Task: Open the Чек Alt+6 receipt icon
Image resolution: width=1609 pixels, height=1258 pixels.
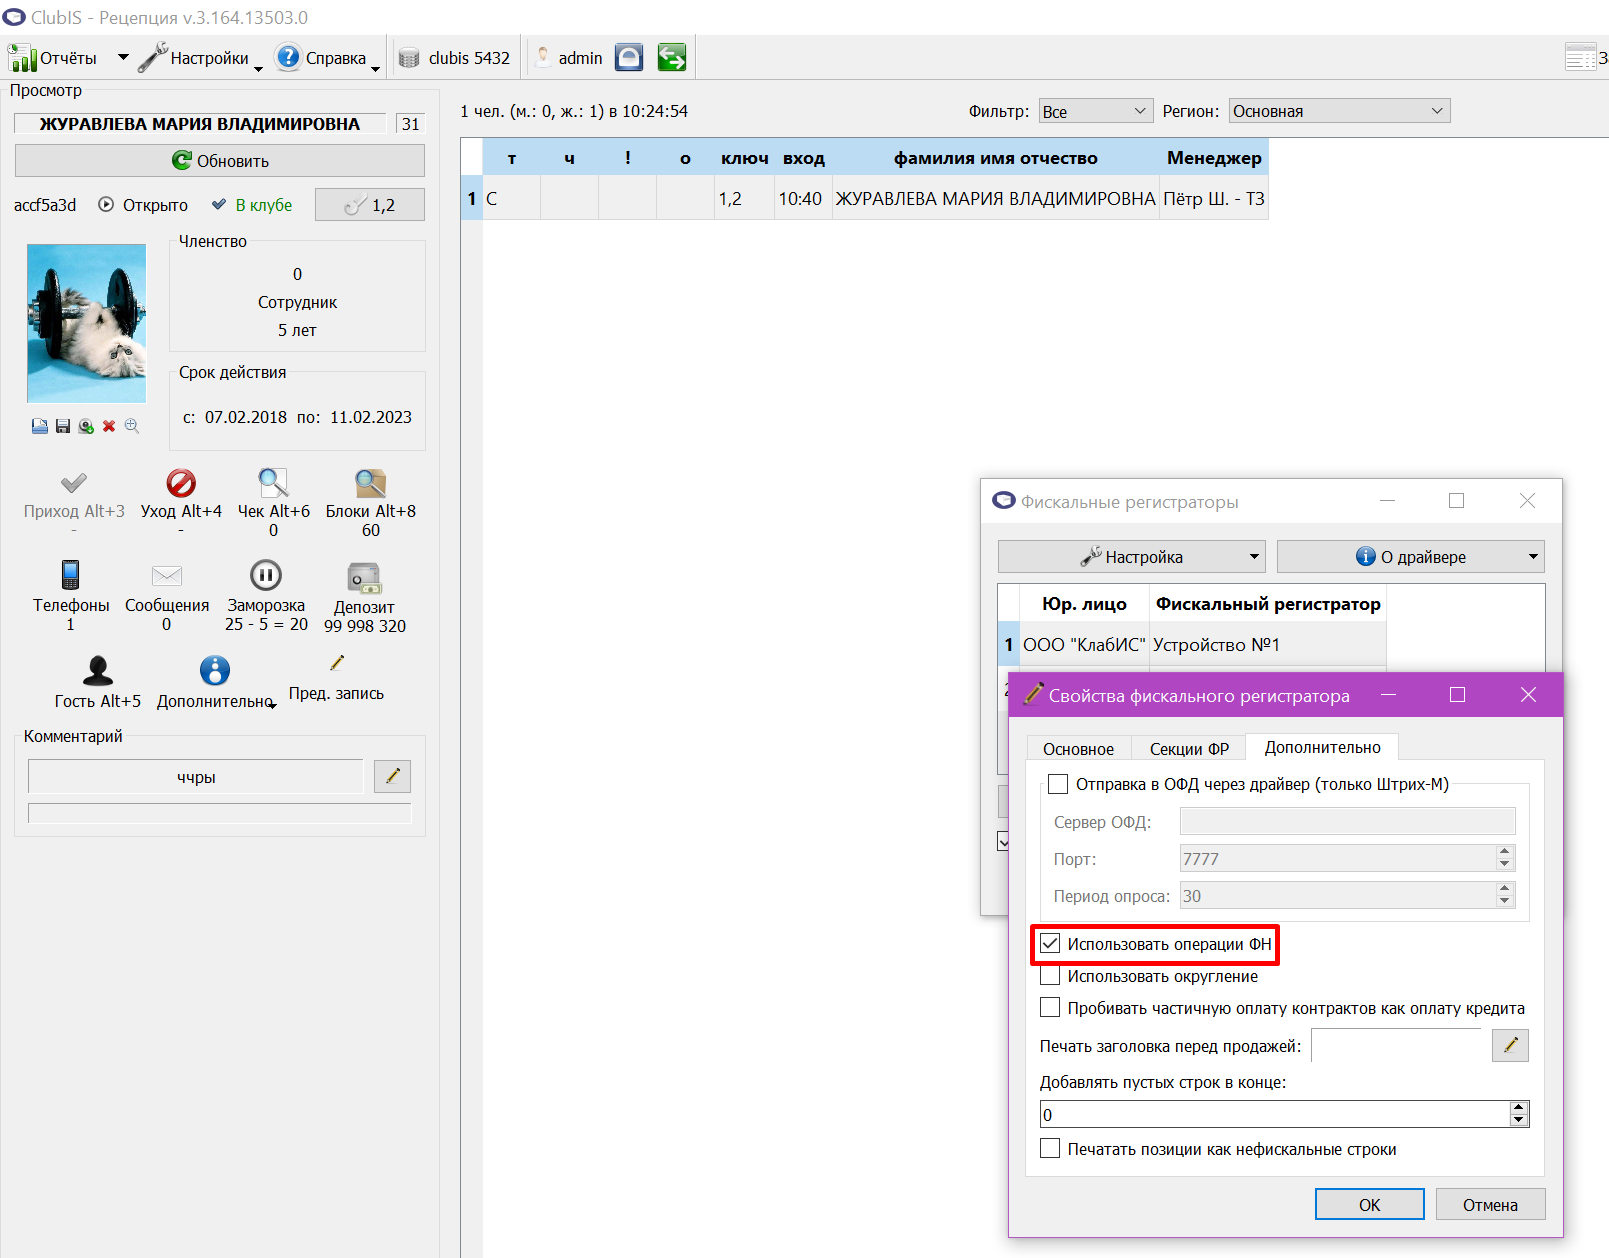Action: click(x=273, y=483)
